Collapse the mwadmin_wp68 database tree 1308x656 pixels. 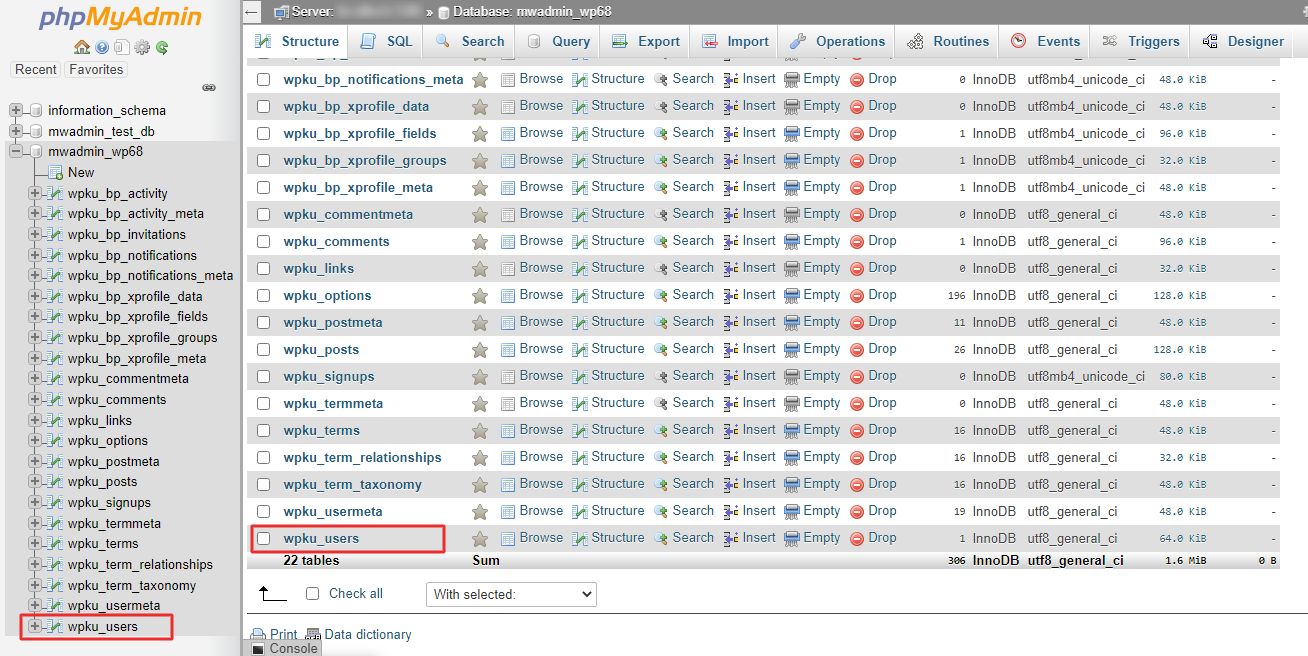click(x=16, y=152)
